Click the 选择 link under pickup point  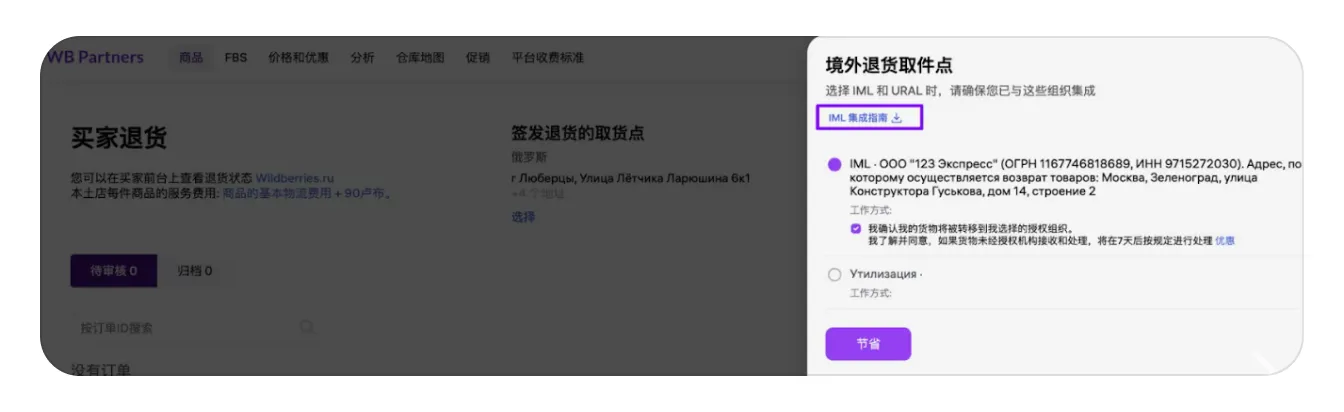pos(523,217)
